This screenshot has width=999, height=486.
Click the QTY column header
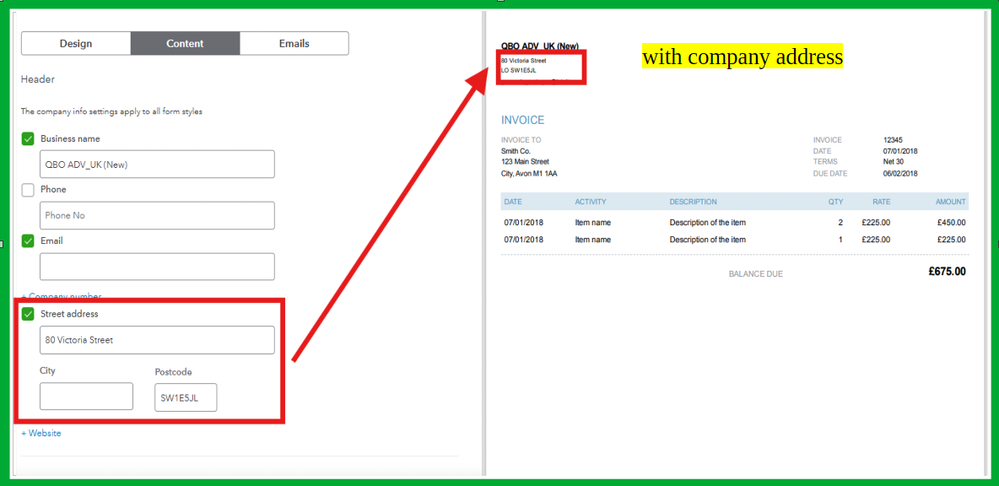835,202
